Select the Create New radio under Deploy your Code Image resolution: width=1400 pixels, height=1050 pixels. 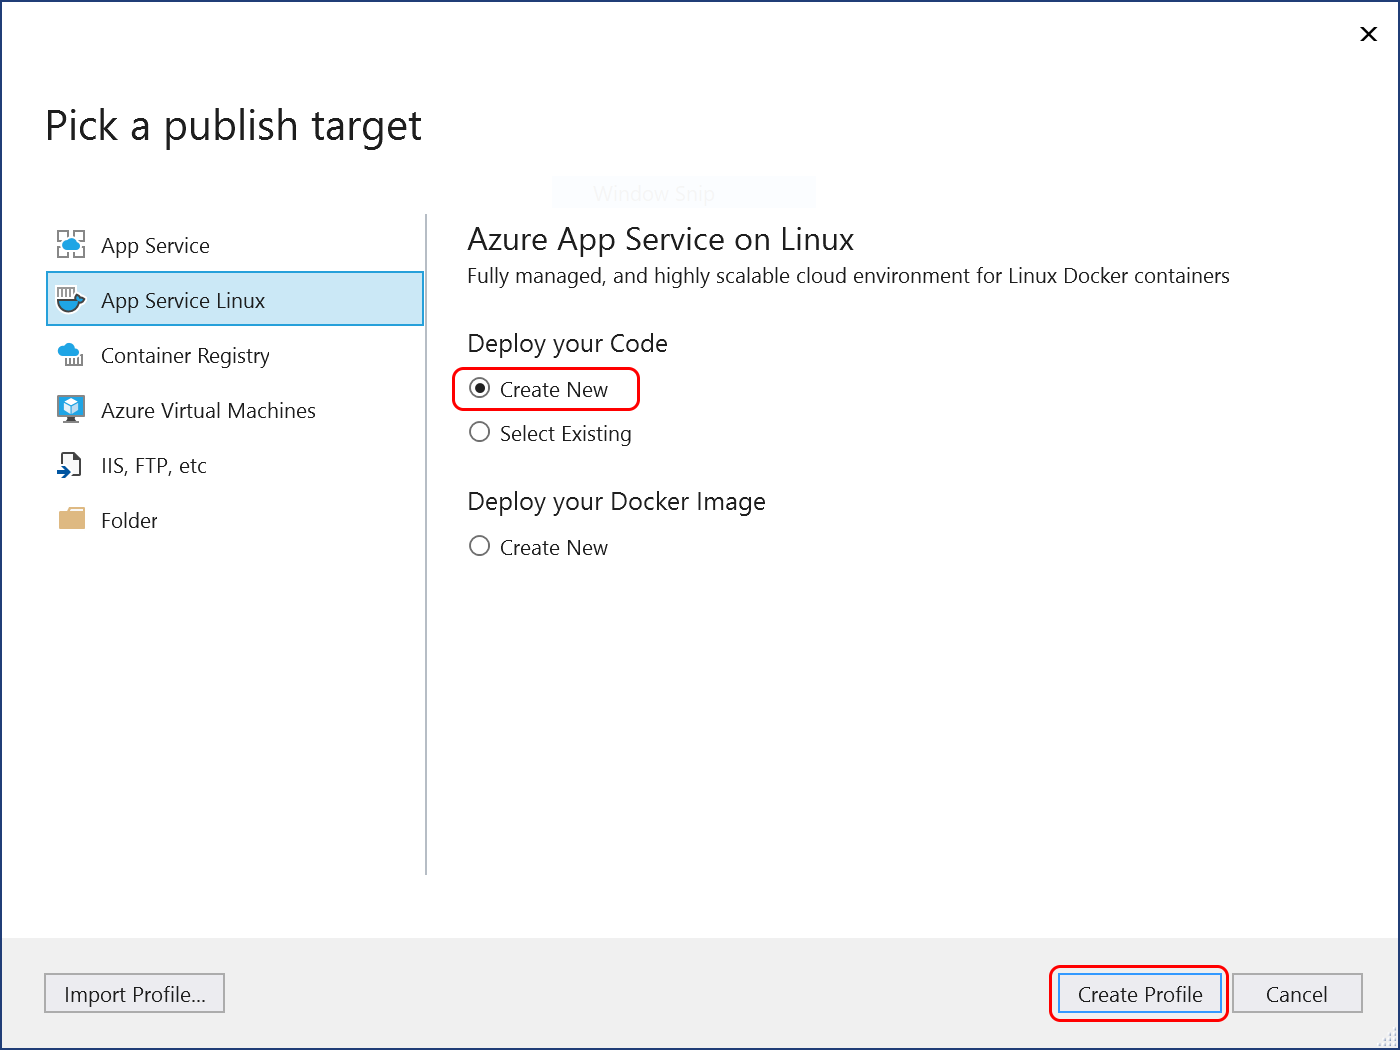click(x=480, y=389)
